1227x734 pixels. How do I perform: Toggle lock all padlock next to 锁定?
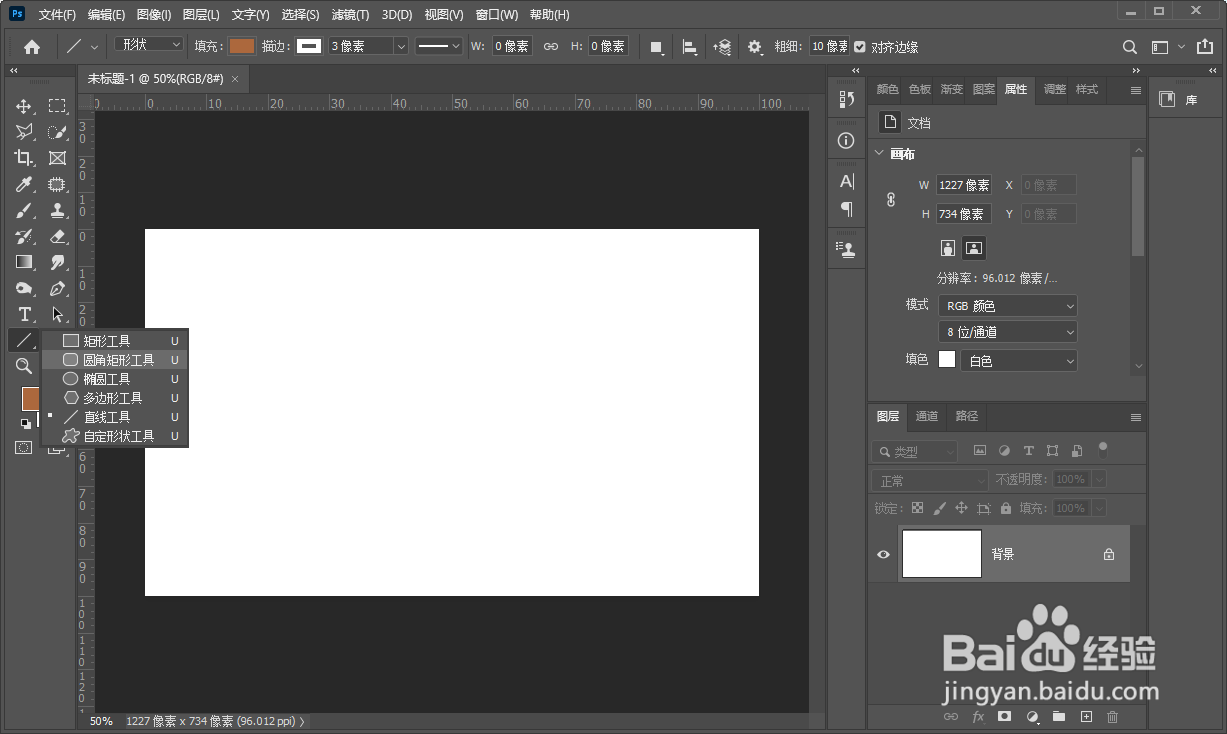click(x=1006, y=508)
